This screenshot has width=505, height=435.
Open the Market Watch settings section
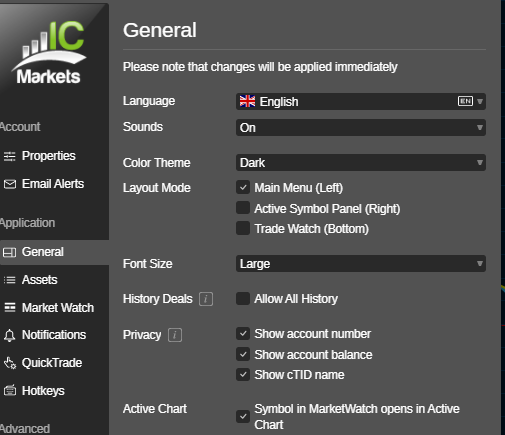(54, 308)
